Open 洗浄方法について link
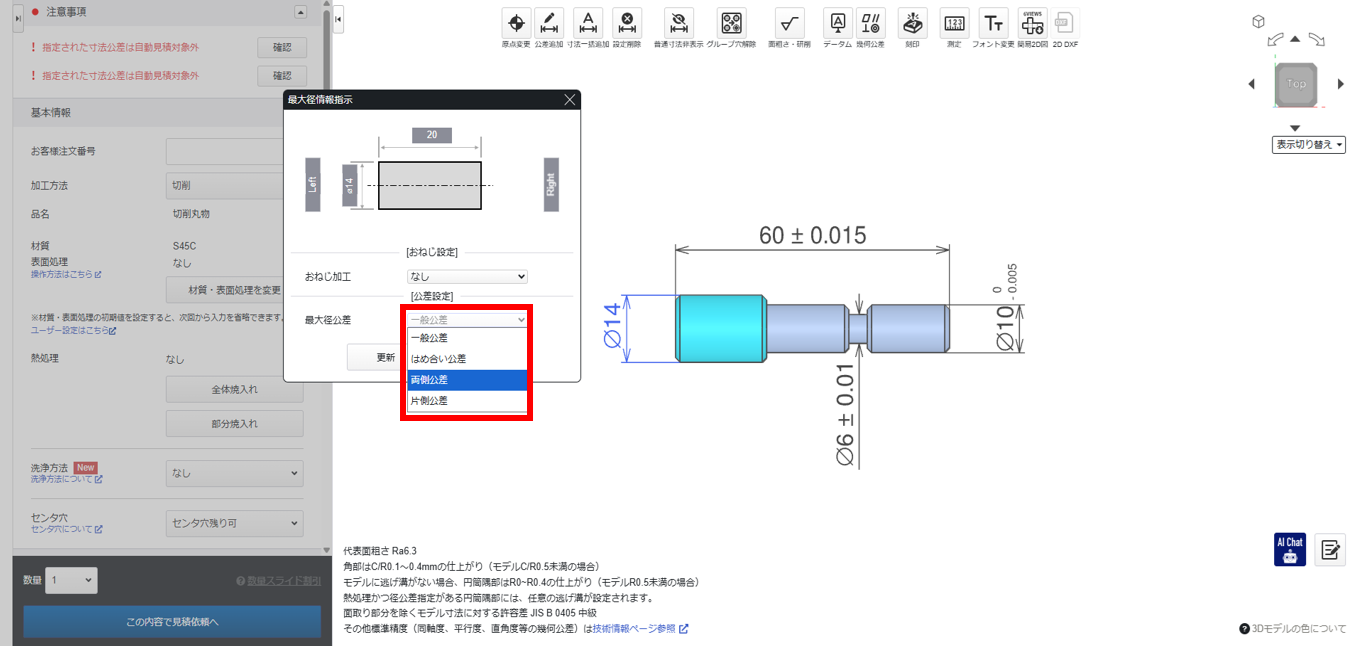 (x=66, y=479)
